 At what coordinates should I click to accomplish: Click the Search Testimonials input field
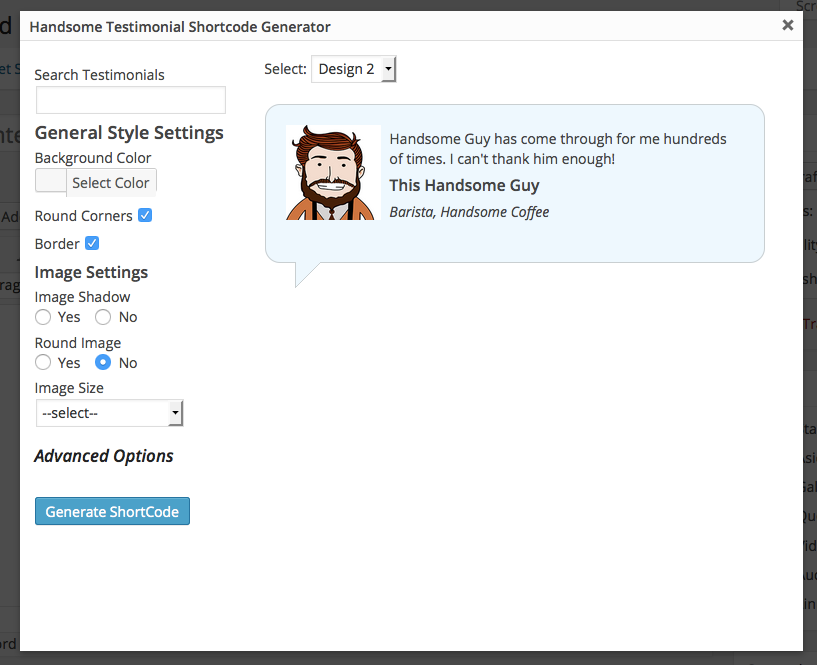(x=131, y=100)
